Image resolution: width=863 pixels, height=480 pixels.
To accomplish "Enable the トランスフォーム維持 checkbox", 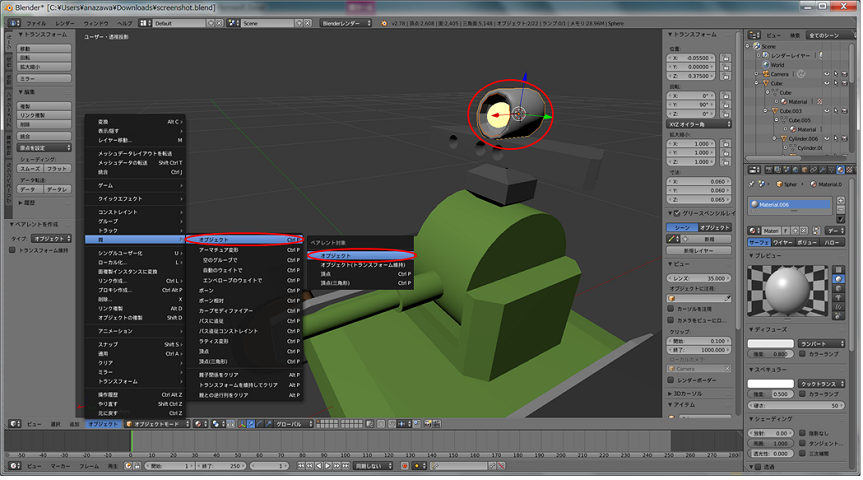I will click(12, 250).
